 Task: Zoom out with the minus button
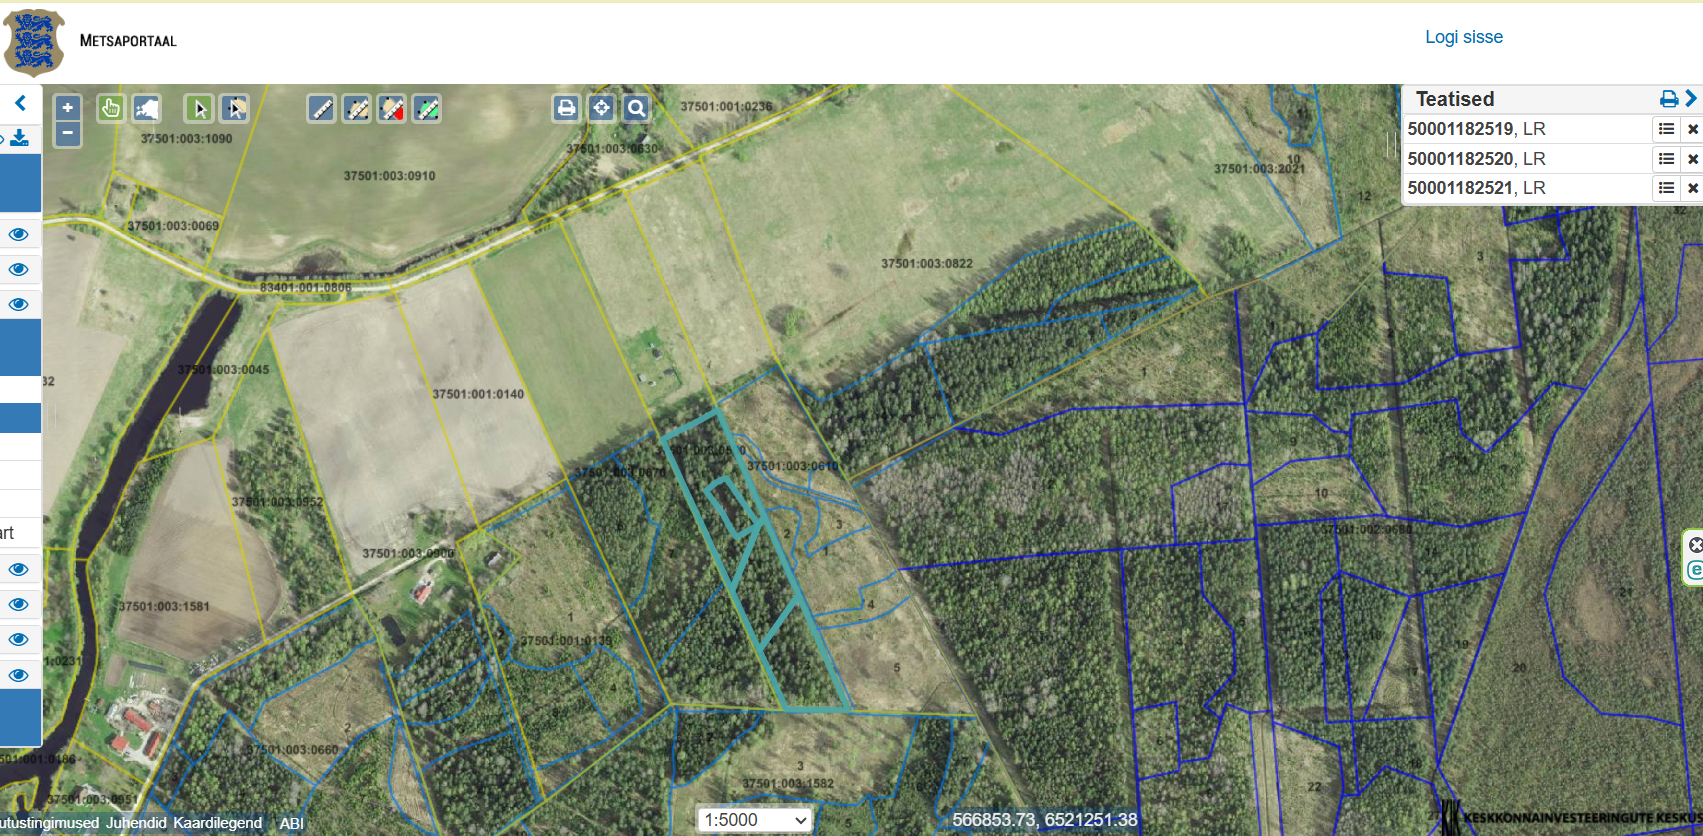67,133
